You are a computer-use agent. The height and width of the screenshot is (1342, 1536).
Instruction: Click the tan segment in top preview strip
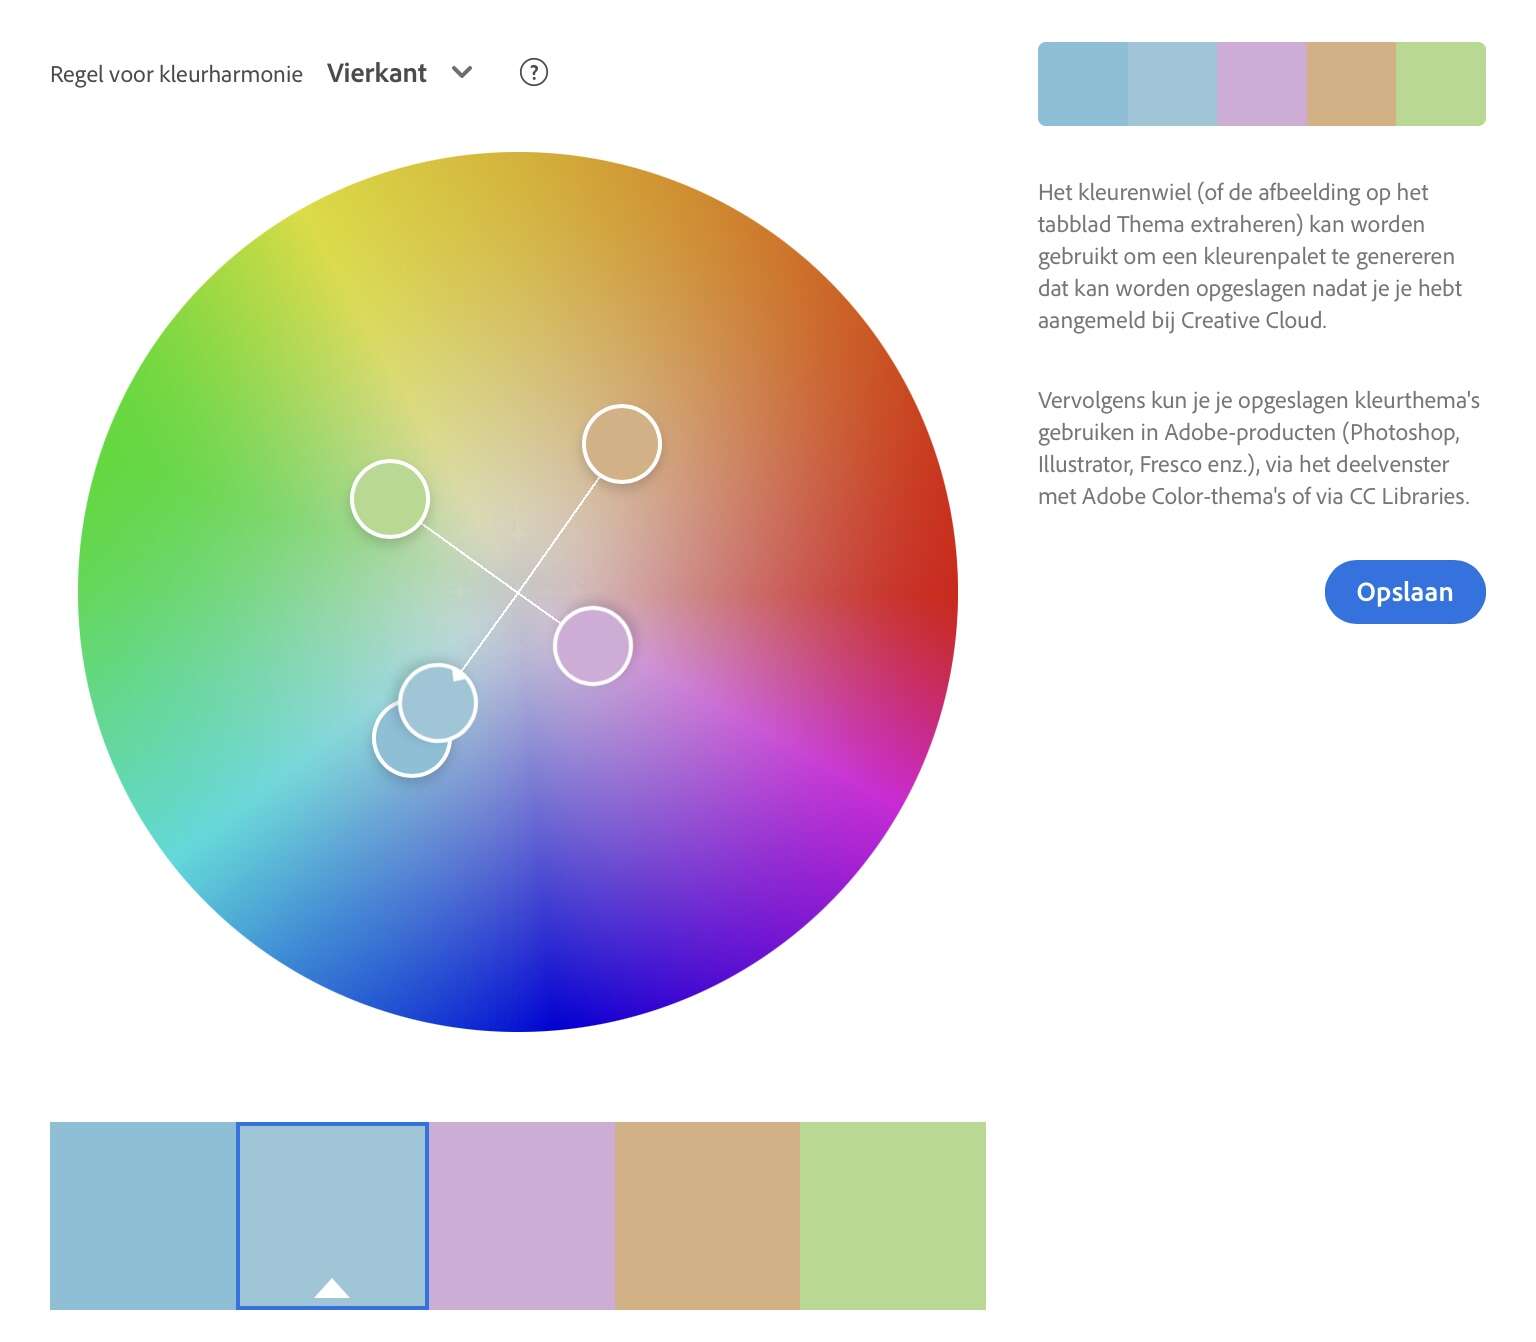tap(1351, 84)
